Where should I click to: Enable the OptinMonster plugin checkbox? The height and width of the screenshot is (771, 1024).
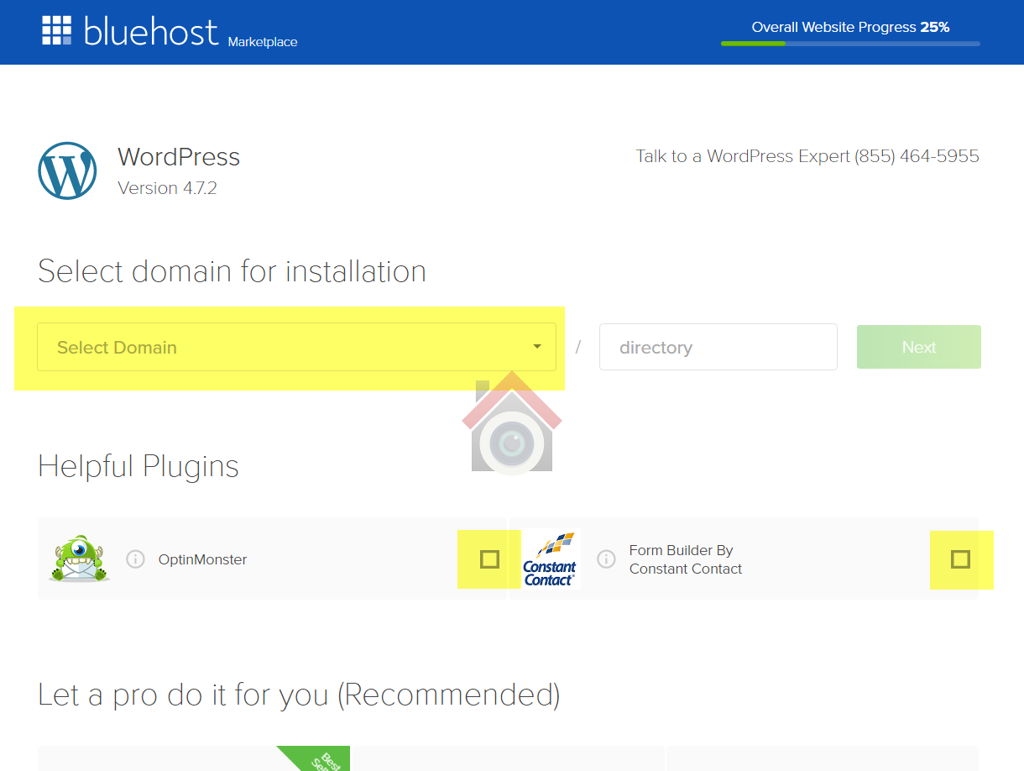[489, 559]
